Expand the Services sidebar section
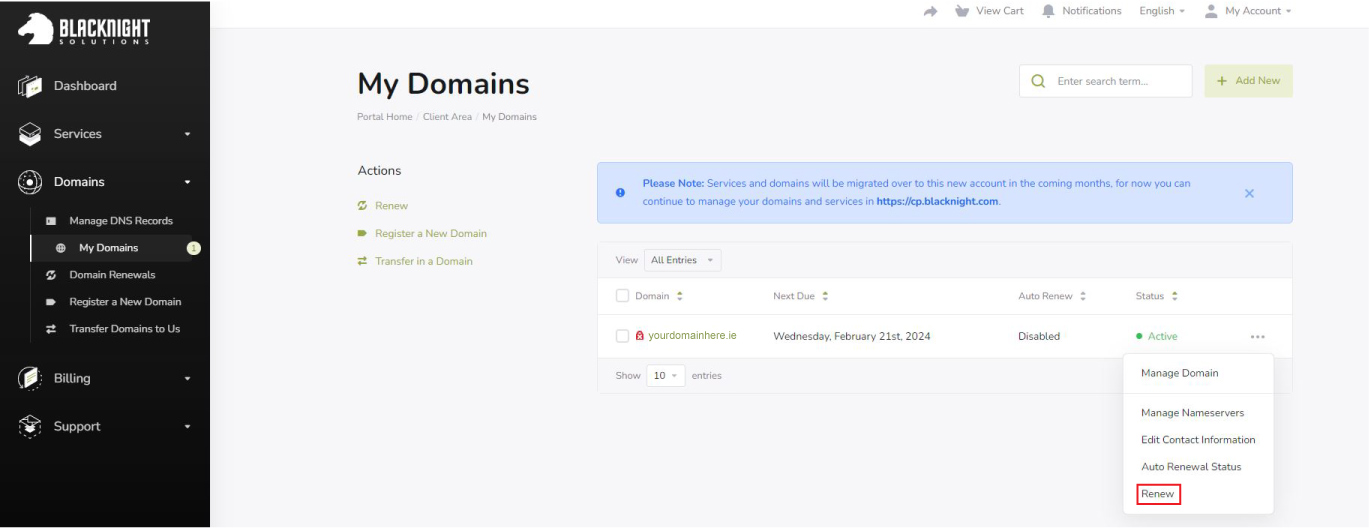The image size is (1369, 528). pos(187,134)
